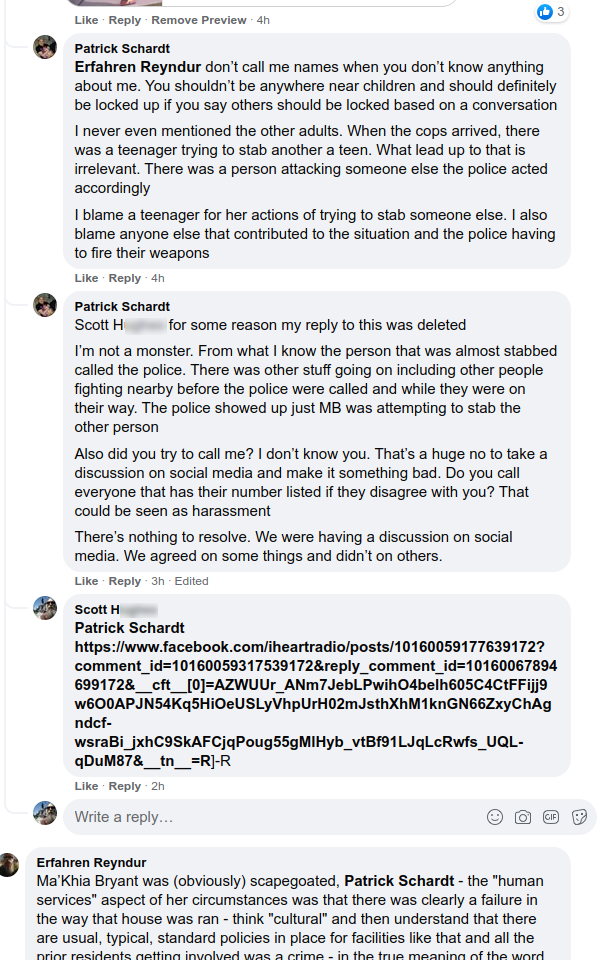Open Patrick Schardt's avatar on first comment
600x960 pixels.
coord(45,48)
